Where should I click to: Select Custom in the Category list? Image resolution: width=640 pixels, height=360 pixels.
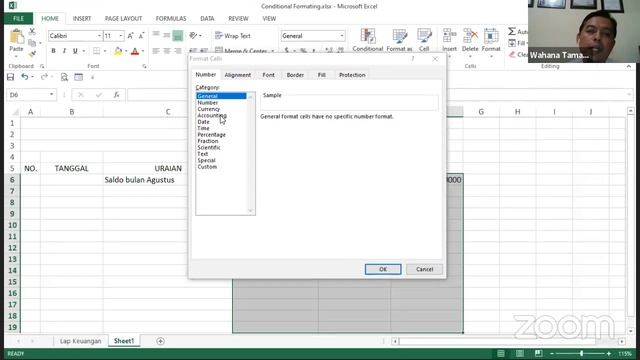tap(207, 167)
